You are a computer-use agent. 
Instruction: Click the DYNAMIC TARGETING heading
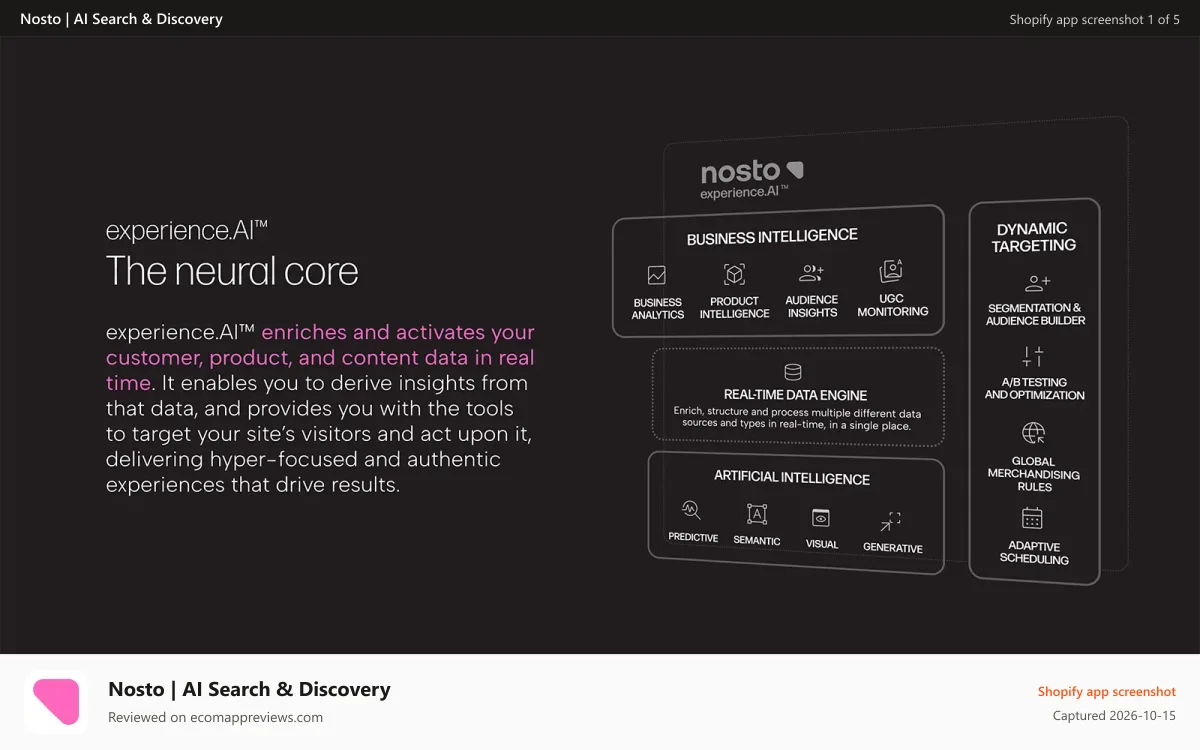click(x=1033, y=237)
